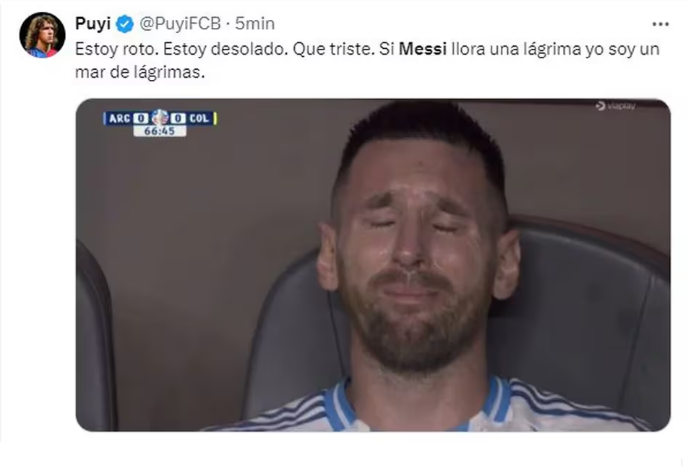The image size is (687, 466).
Task: Click the 5min timestamp
Action: click(255, 23)
